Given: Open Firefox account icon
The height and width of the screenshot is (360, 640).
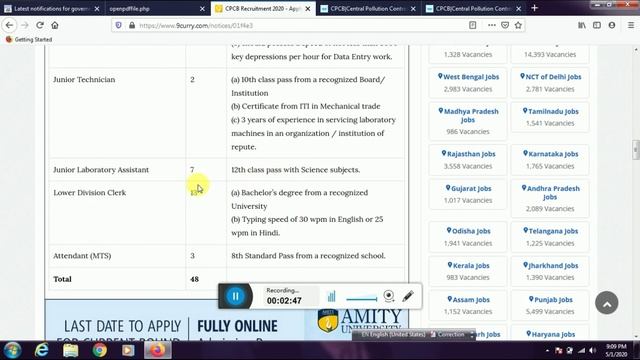Looking at the screenshot, I should click(x=612, y=25).
